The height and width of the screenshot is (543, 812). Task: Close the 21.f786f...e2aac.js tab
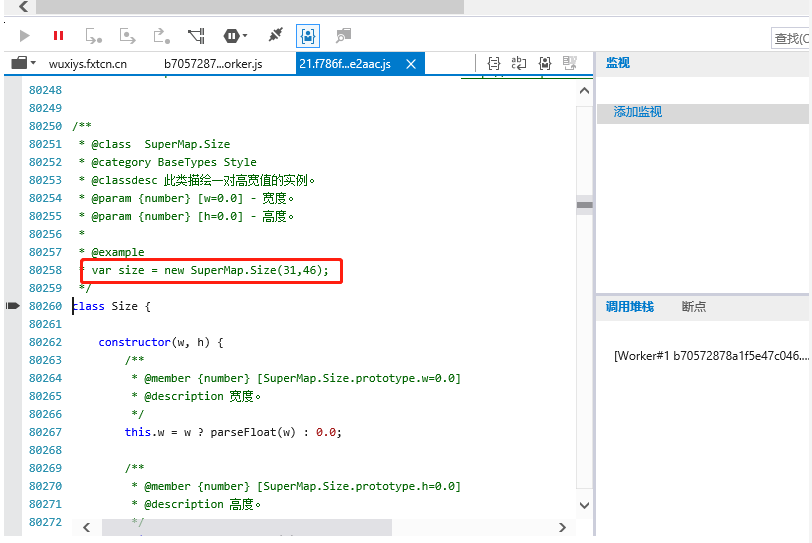[411, 64]
